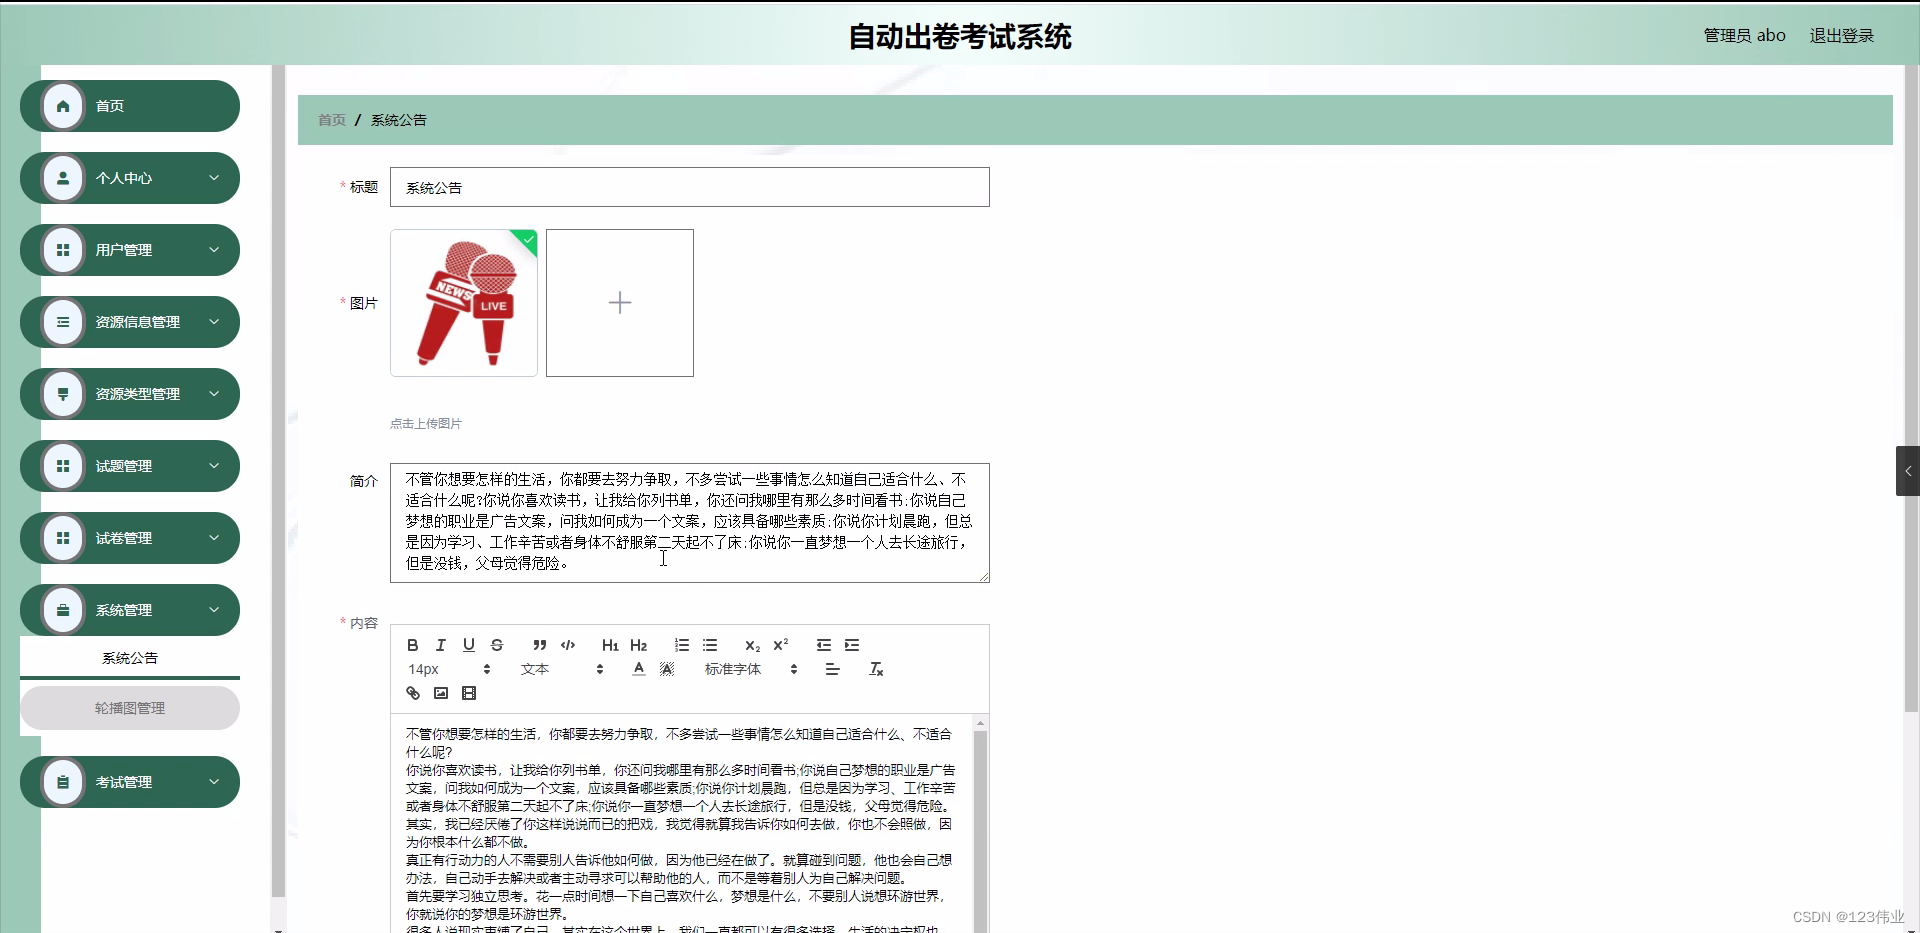Apply italic formatting in the editor toolbar
1920x933 pixels.
click(x=440, y=645)
